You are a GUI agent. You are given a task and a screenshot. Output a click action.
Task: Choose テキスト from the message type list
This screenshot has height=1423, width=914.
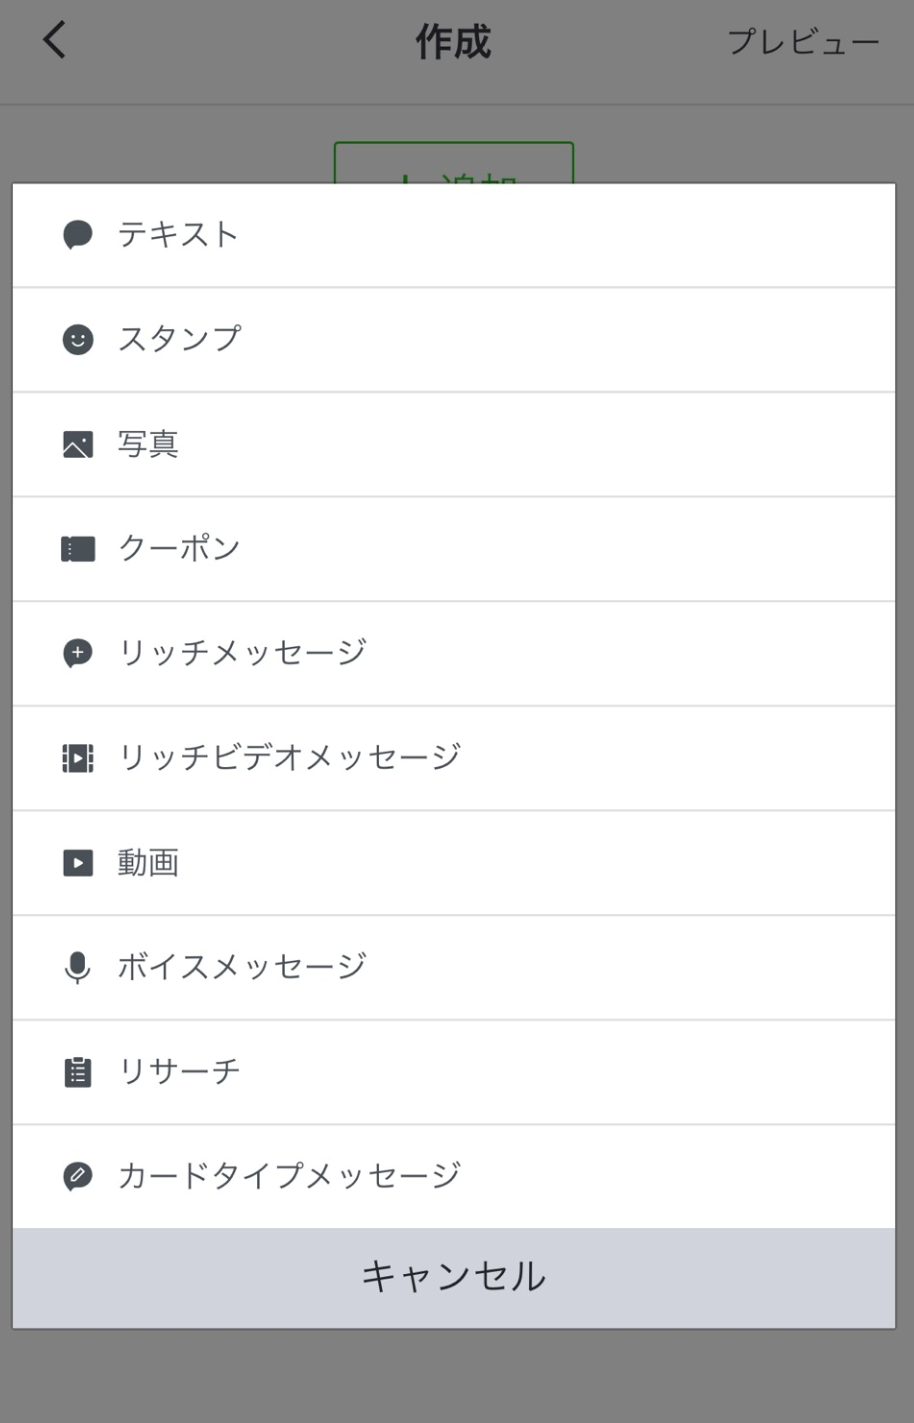(x=454, y=235)
